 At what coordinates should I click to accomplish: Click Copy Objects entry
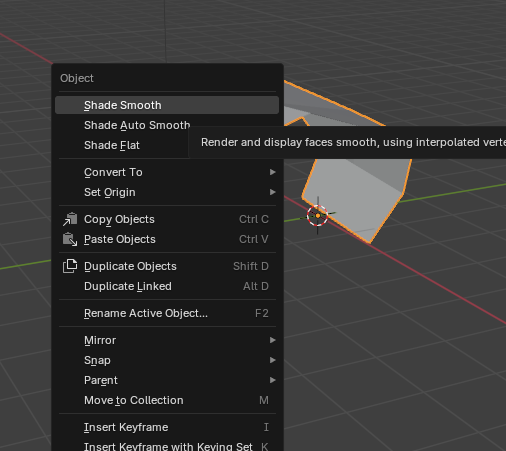[x=167, y=219]
